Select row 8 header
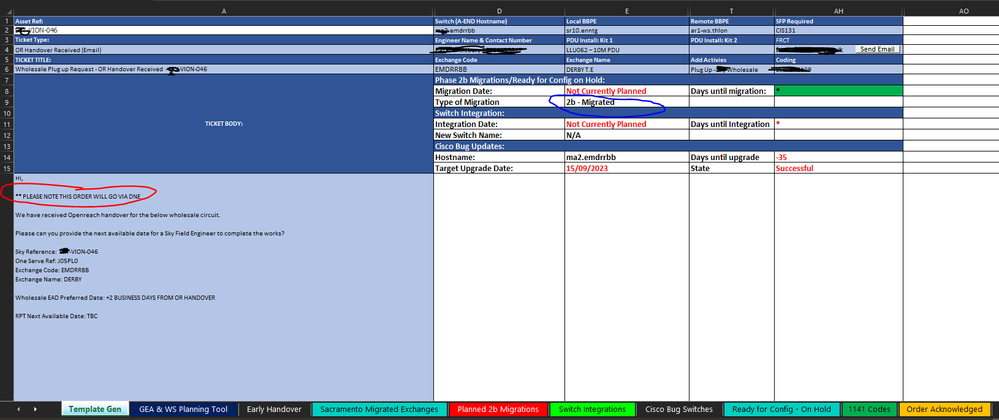999x420 pixels. pyautogui.click(x=6, y=91)
